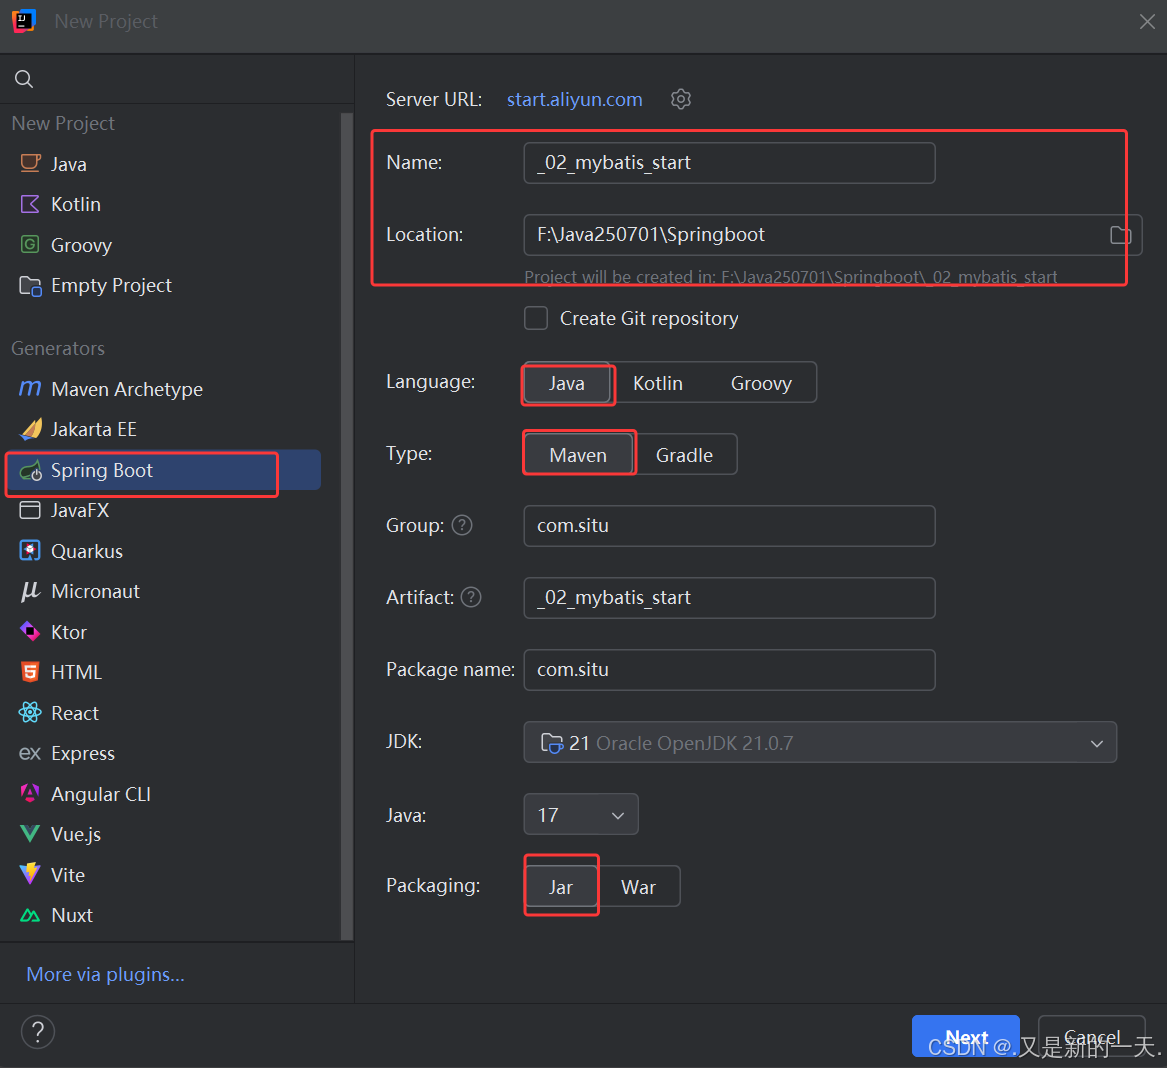Click the Group input field

[729, 525]
